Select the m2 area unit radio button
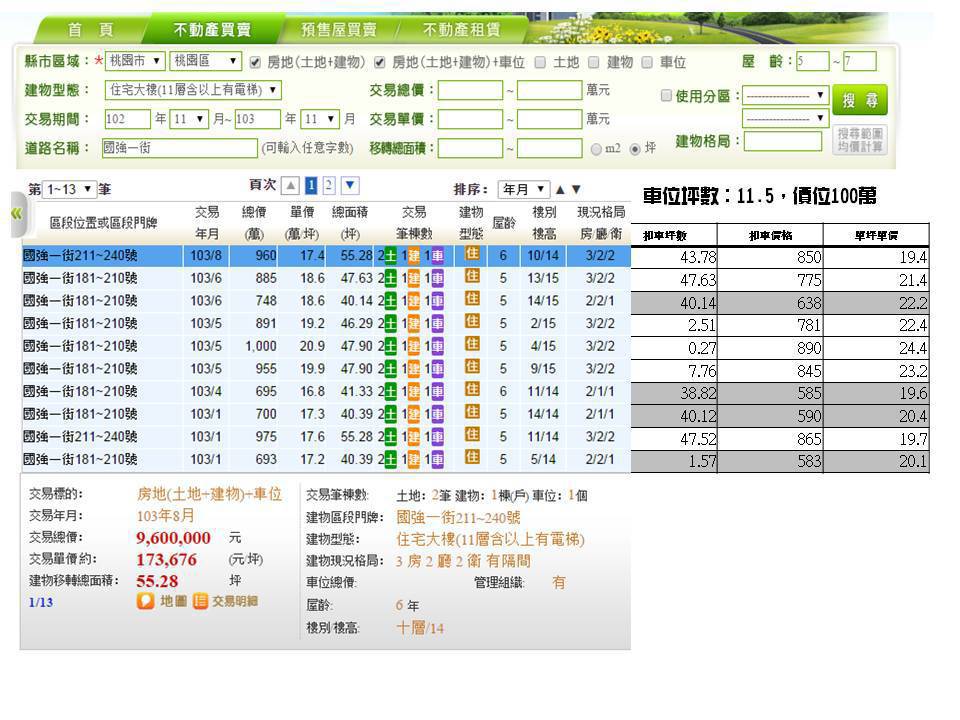 (x=596, y=149)
